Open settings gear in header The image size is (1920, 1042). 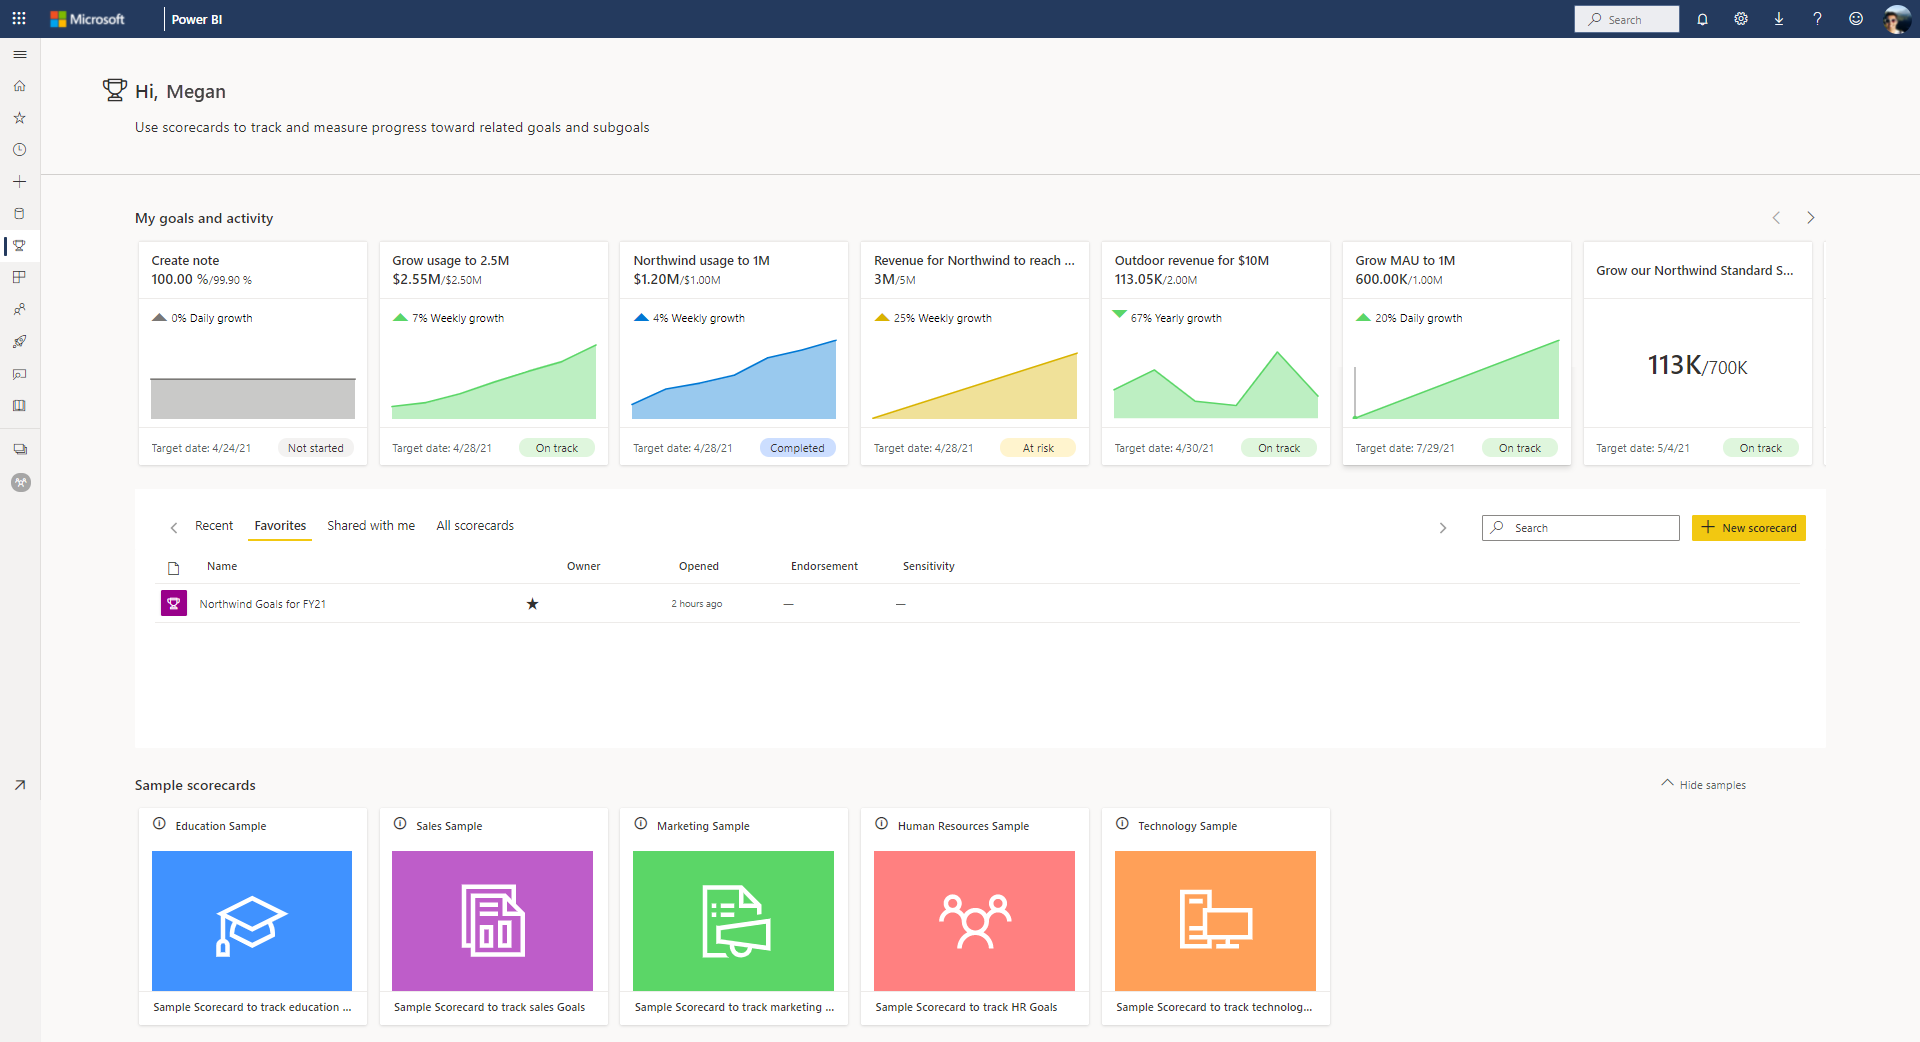(1741, 19)
